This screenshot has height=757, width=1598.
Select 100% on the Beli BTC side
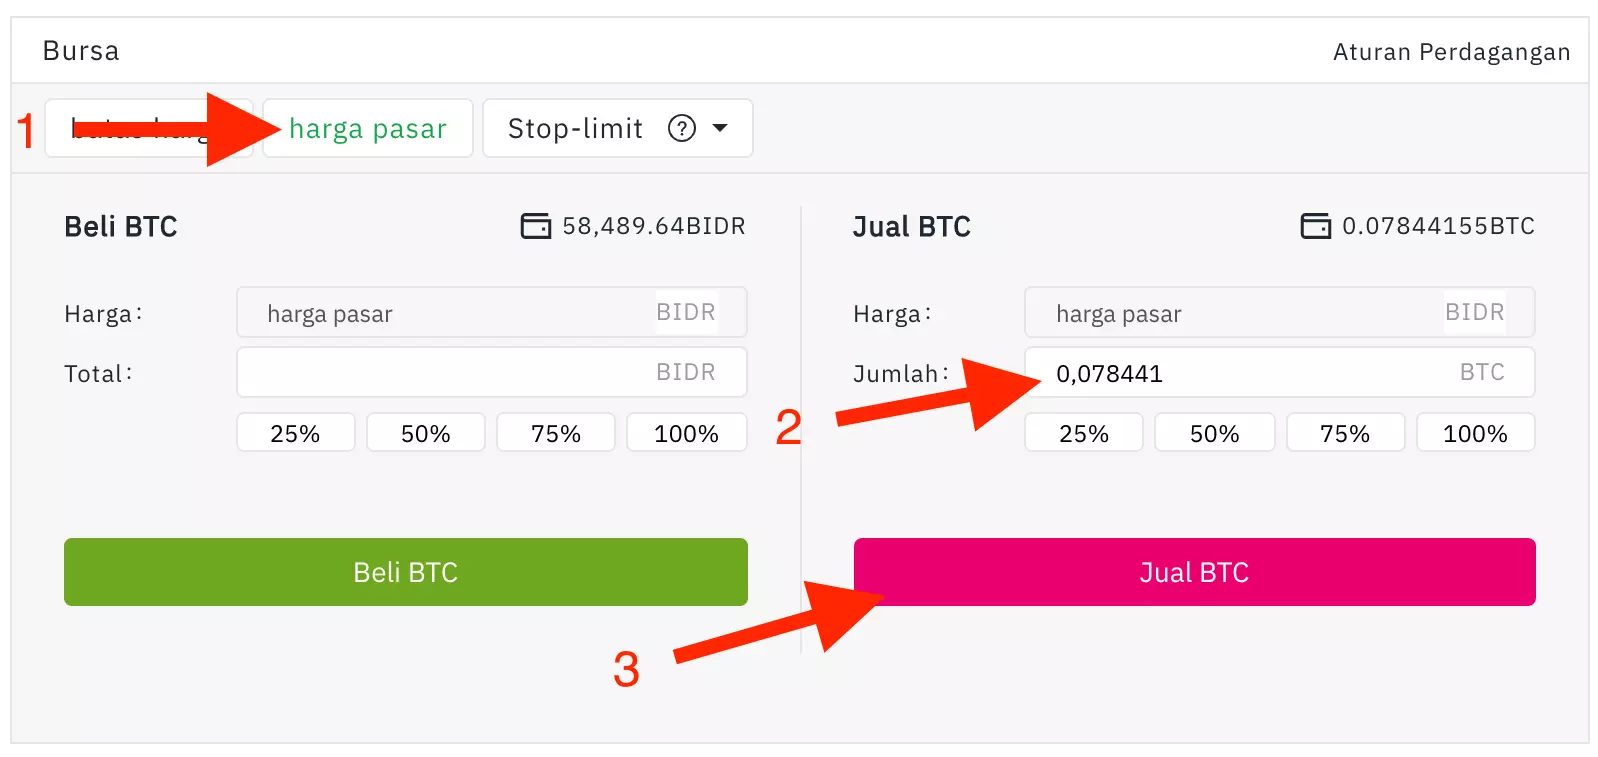(x=686, y=432)
